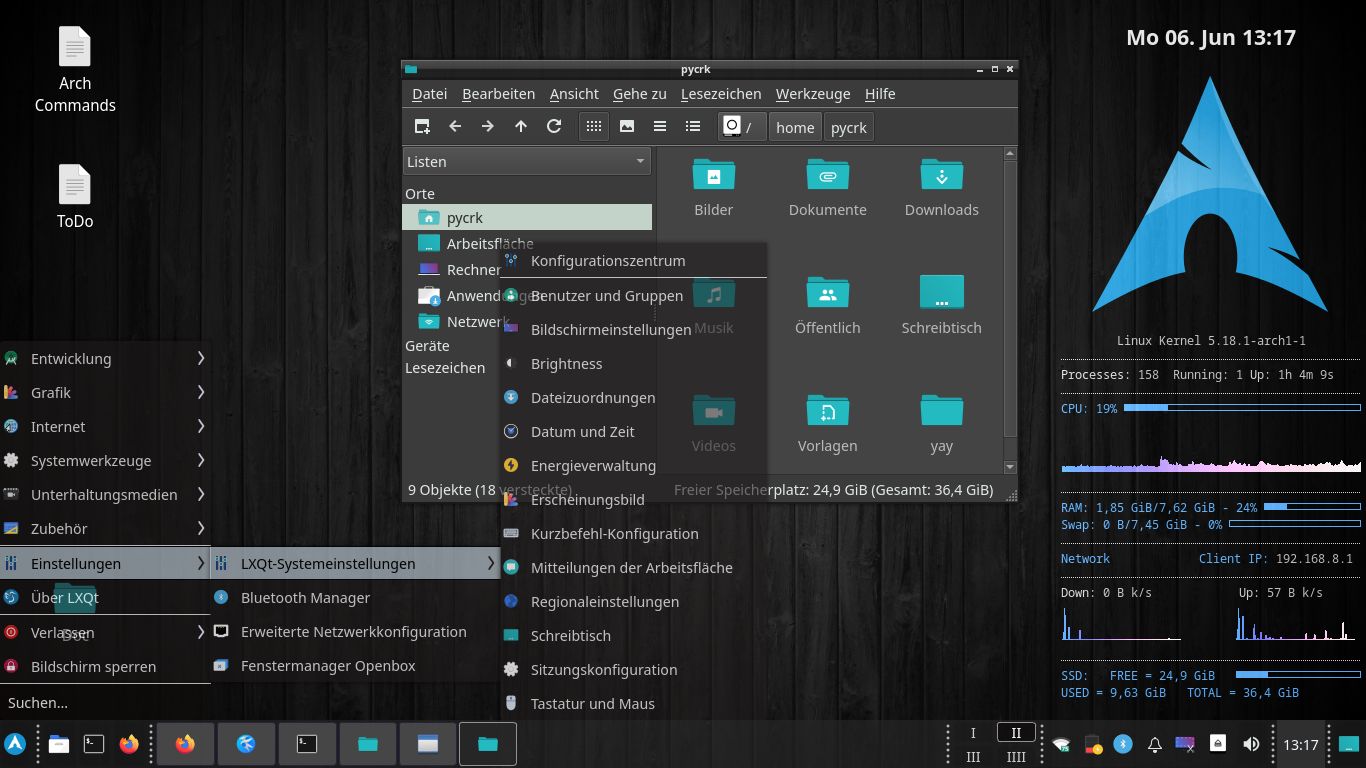Open the Datei menu
This screenshot has height=768, width=1366.
point(430,93)
